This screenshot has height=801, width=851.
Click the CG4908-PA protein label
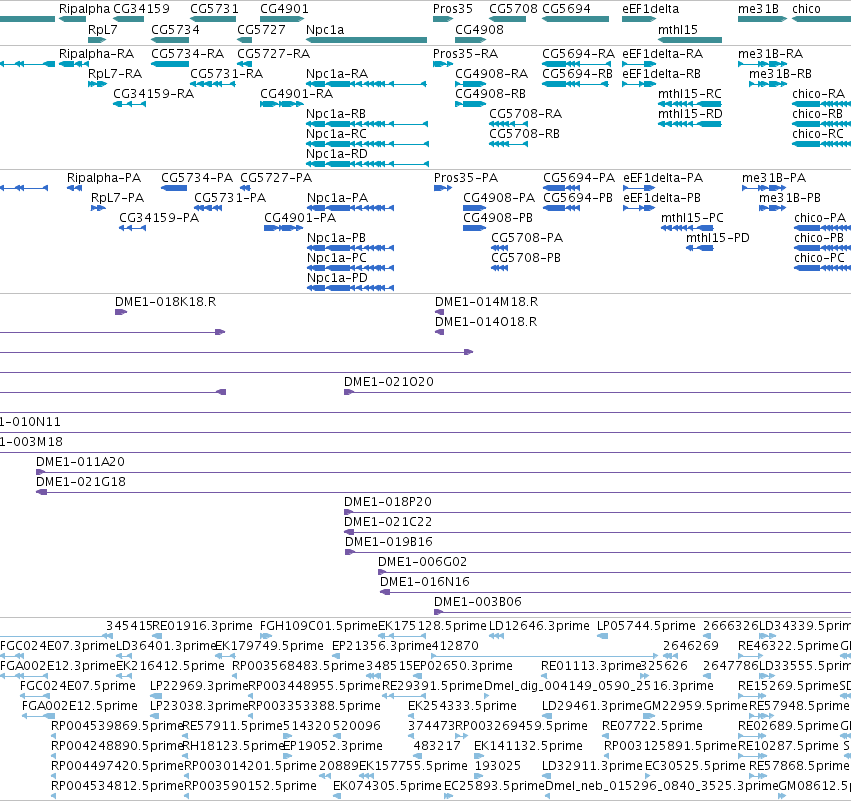pos(499,198)
